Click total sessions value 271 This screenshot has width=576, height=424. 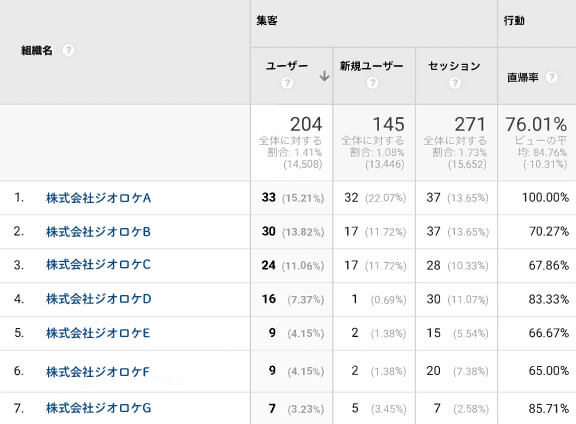471,125
